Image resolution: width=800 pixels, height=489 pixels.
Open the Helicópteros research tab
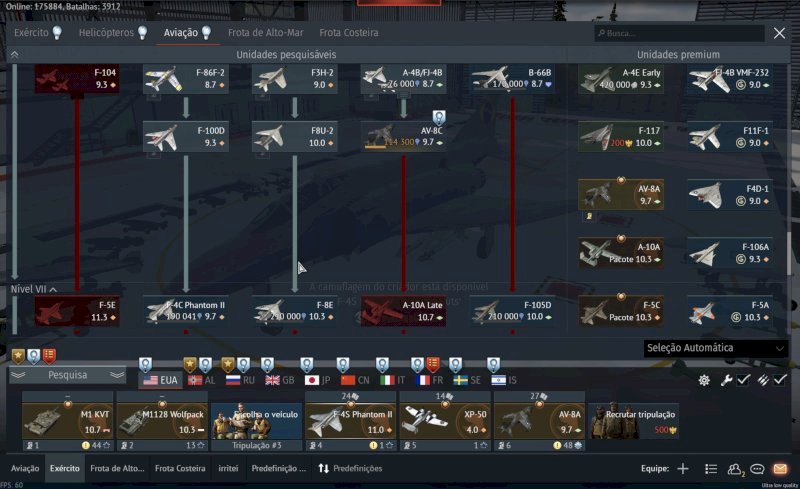(113, 33)
